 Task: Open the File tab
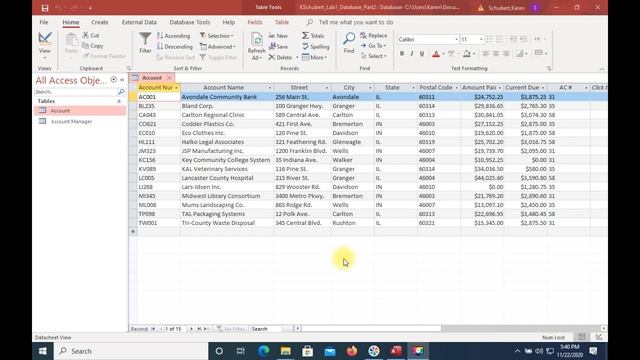coord(44,22)
